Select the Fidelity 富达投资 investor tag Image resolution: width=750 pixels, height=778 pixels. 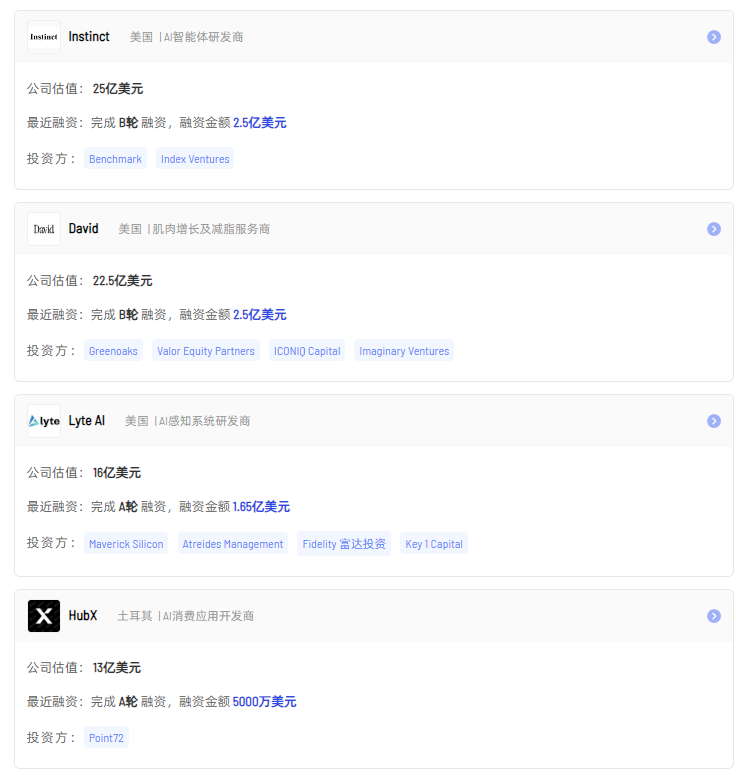pyautogui.click(x=344, y=544)
